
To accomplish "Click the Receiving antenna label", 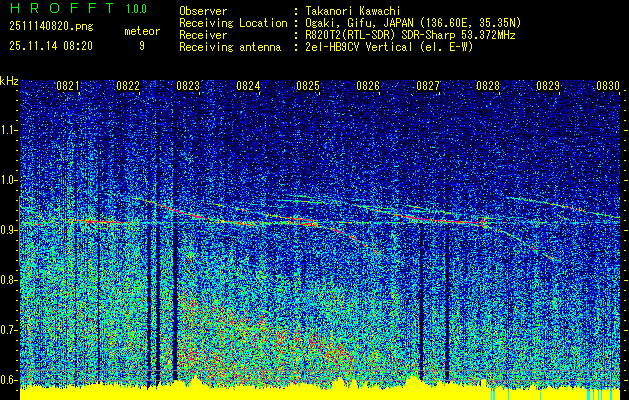I will [230, 47].
